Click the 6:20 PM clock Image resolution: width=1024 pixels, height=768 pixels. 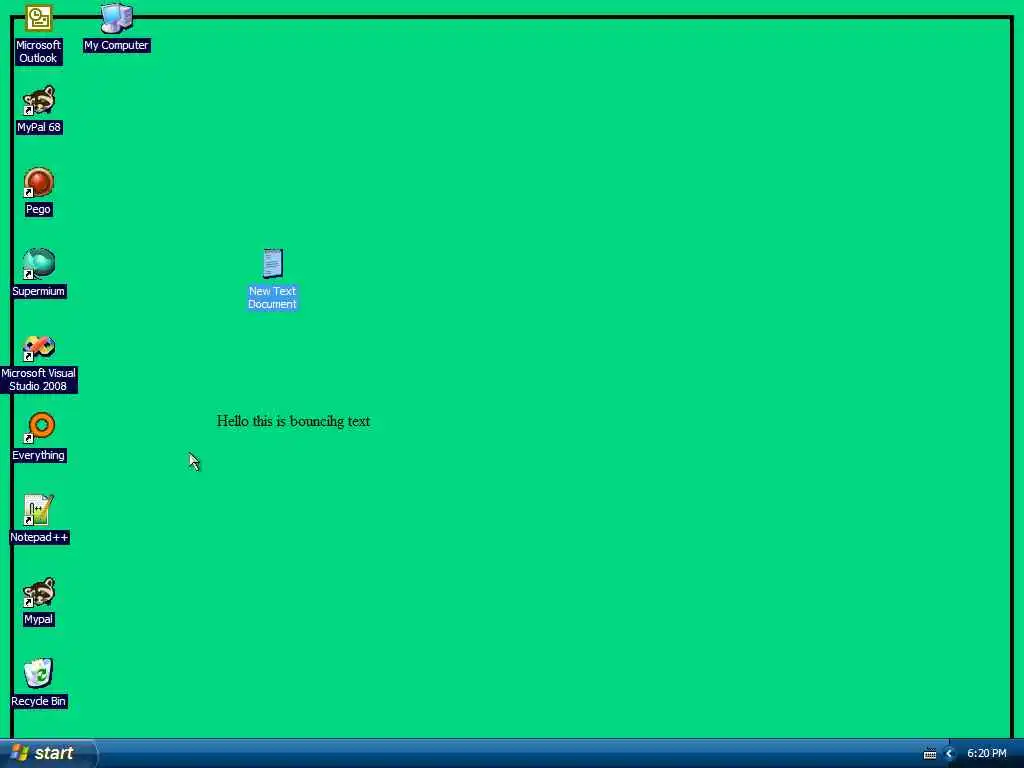click(987, 754)
